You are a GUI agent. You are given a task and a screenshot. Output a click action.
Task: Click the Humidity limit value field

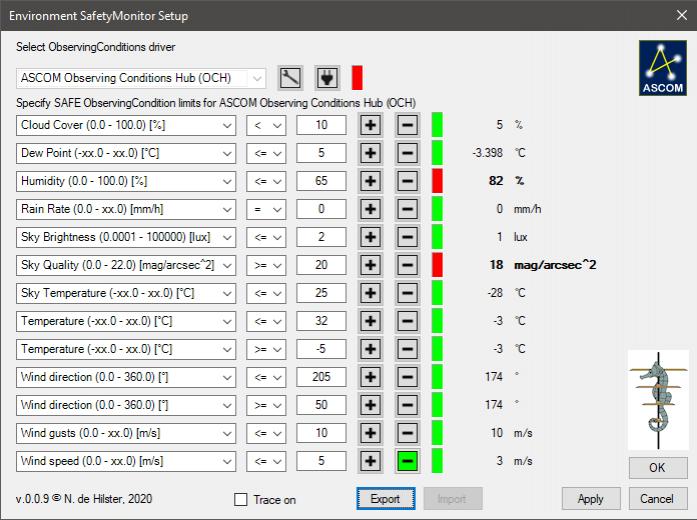coord(321,181)
